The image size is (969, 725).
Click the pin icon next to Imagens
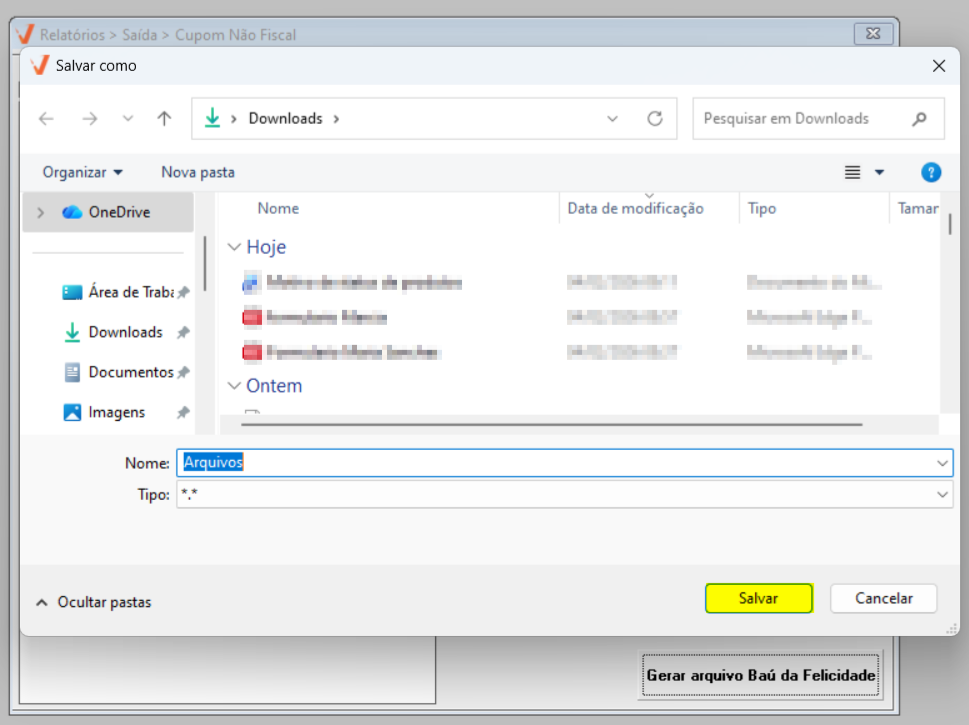pyautogui.click(x=183, y=412)
